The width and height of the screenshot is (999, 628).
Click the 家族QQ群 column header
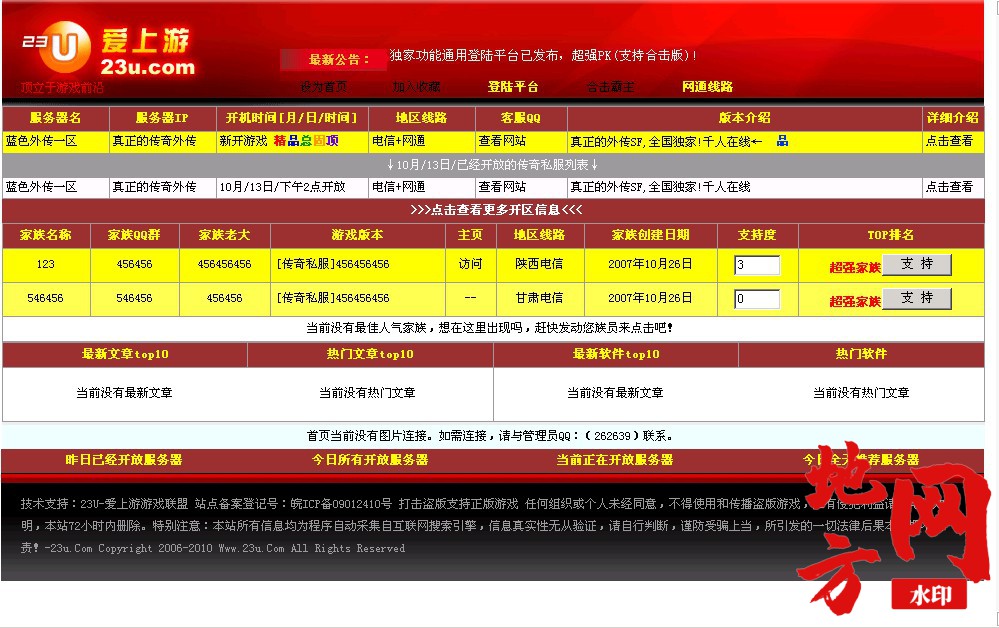[x=134, y=235]
